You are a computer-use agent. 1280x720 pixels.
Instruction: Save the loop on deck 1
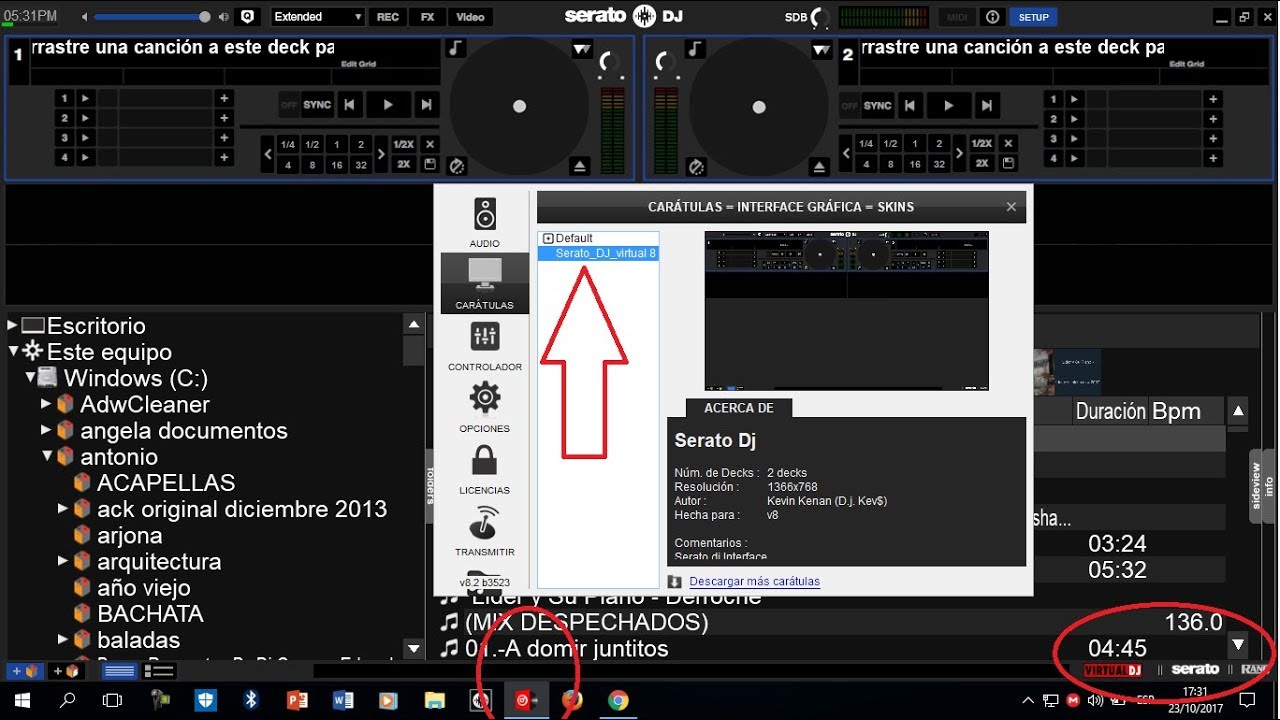tap(431, 164)
